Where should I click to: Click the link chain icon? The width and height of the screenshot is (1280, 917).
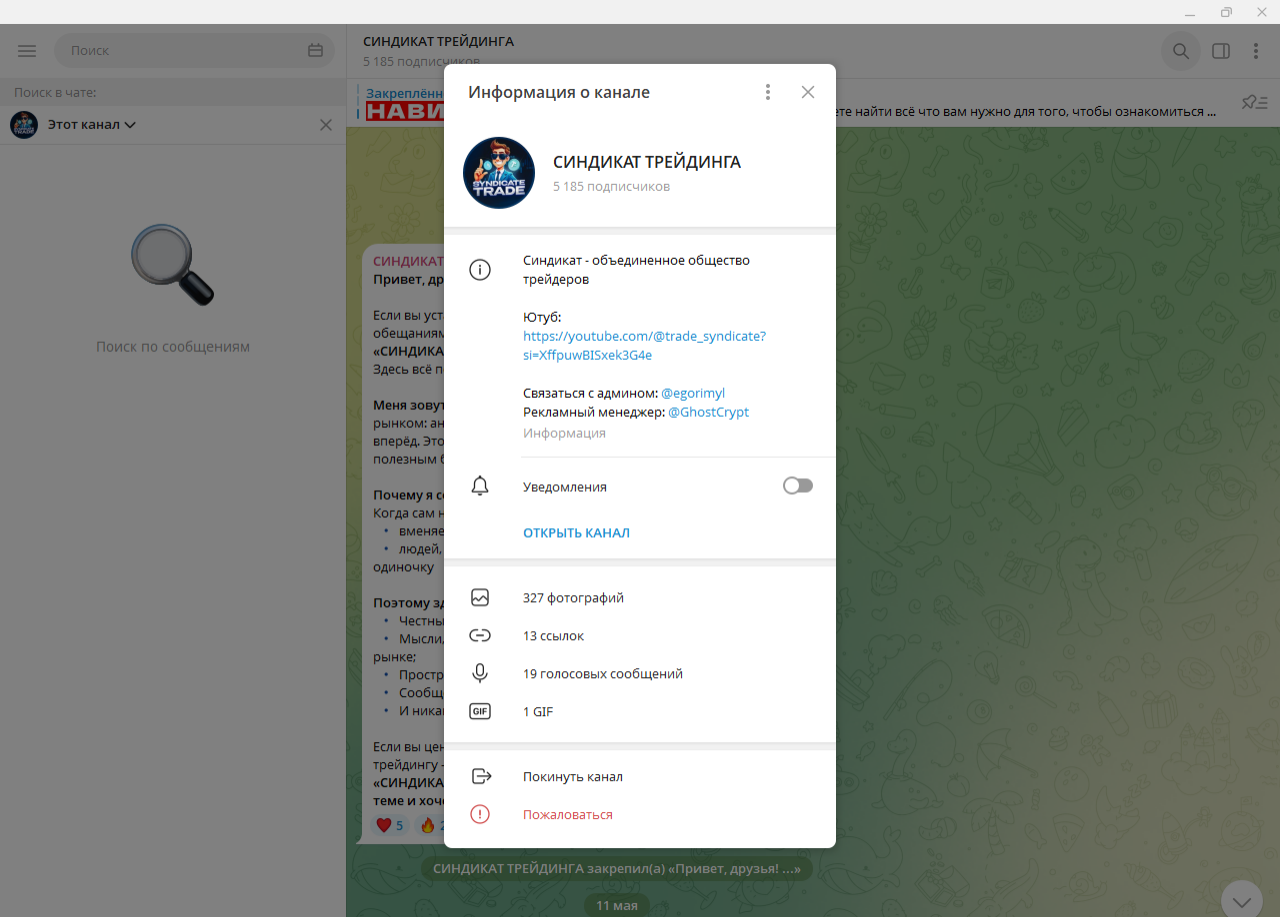click(480, 636)
